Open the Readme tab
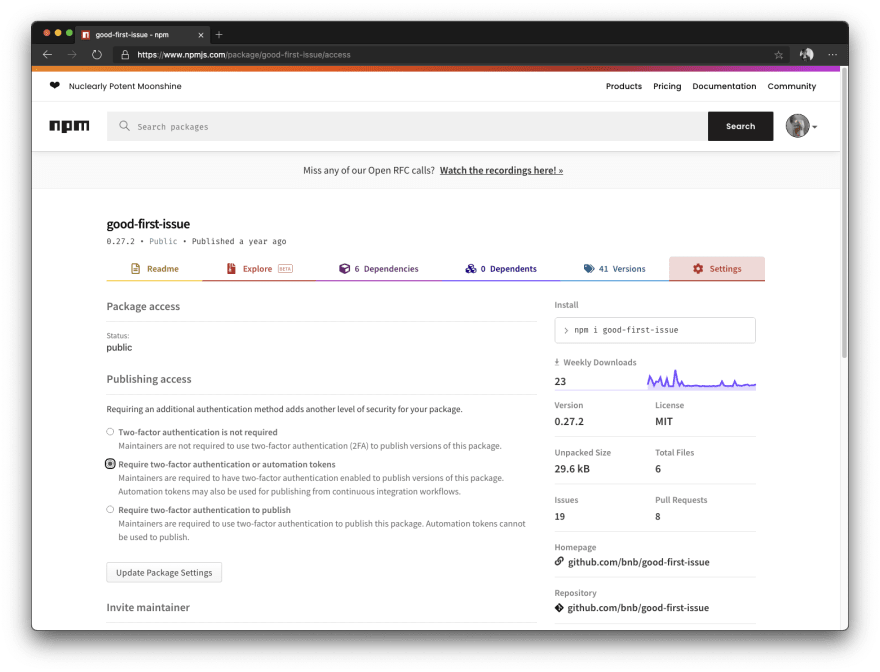Viewport: 880px width, 672px height. 154,268
